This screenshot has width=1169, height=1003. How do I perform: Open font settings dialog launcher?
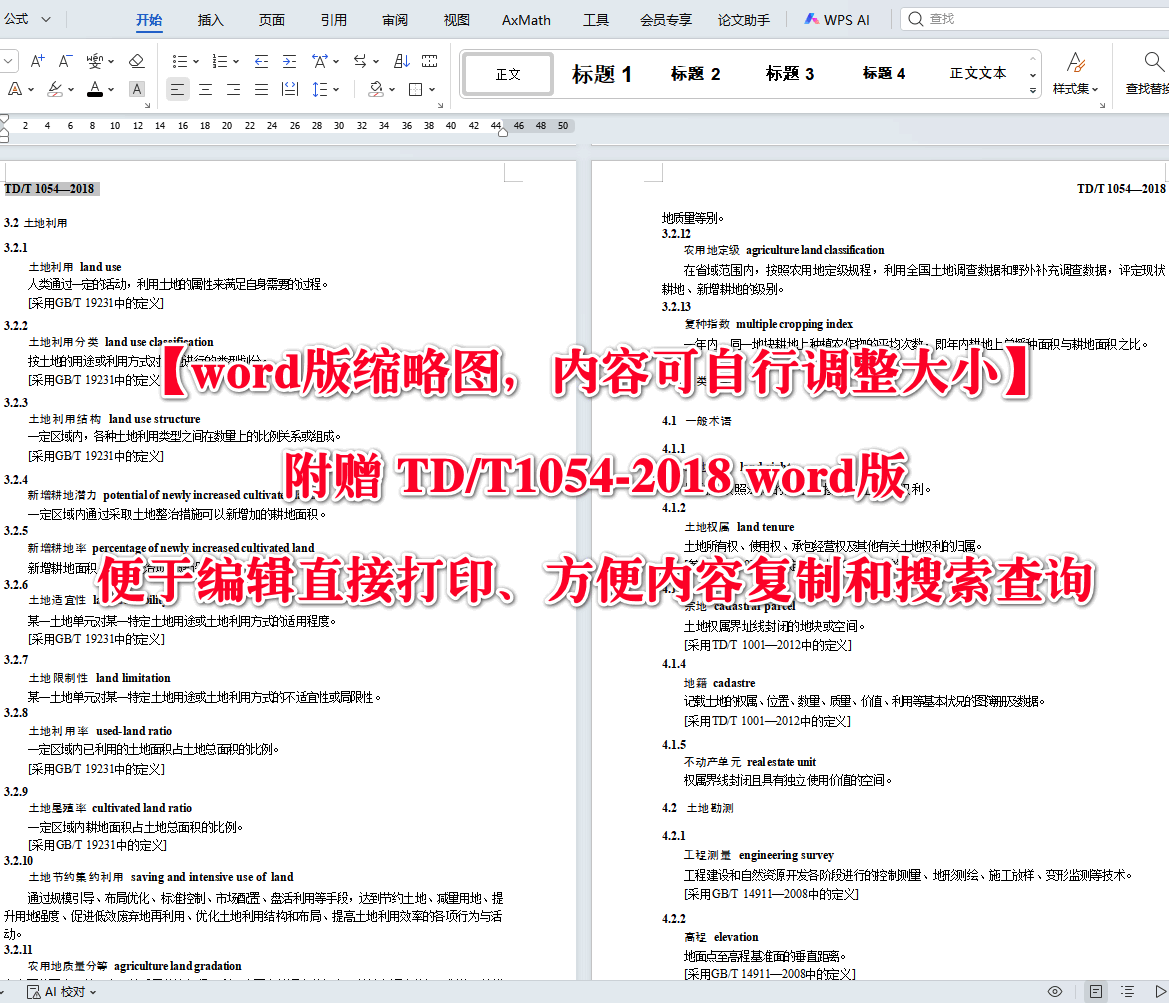[x=147, y=106]
